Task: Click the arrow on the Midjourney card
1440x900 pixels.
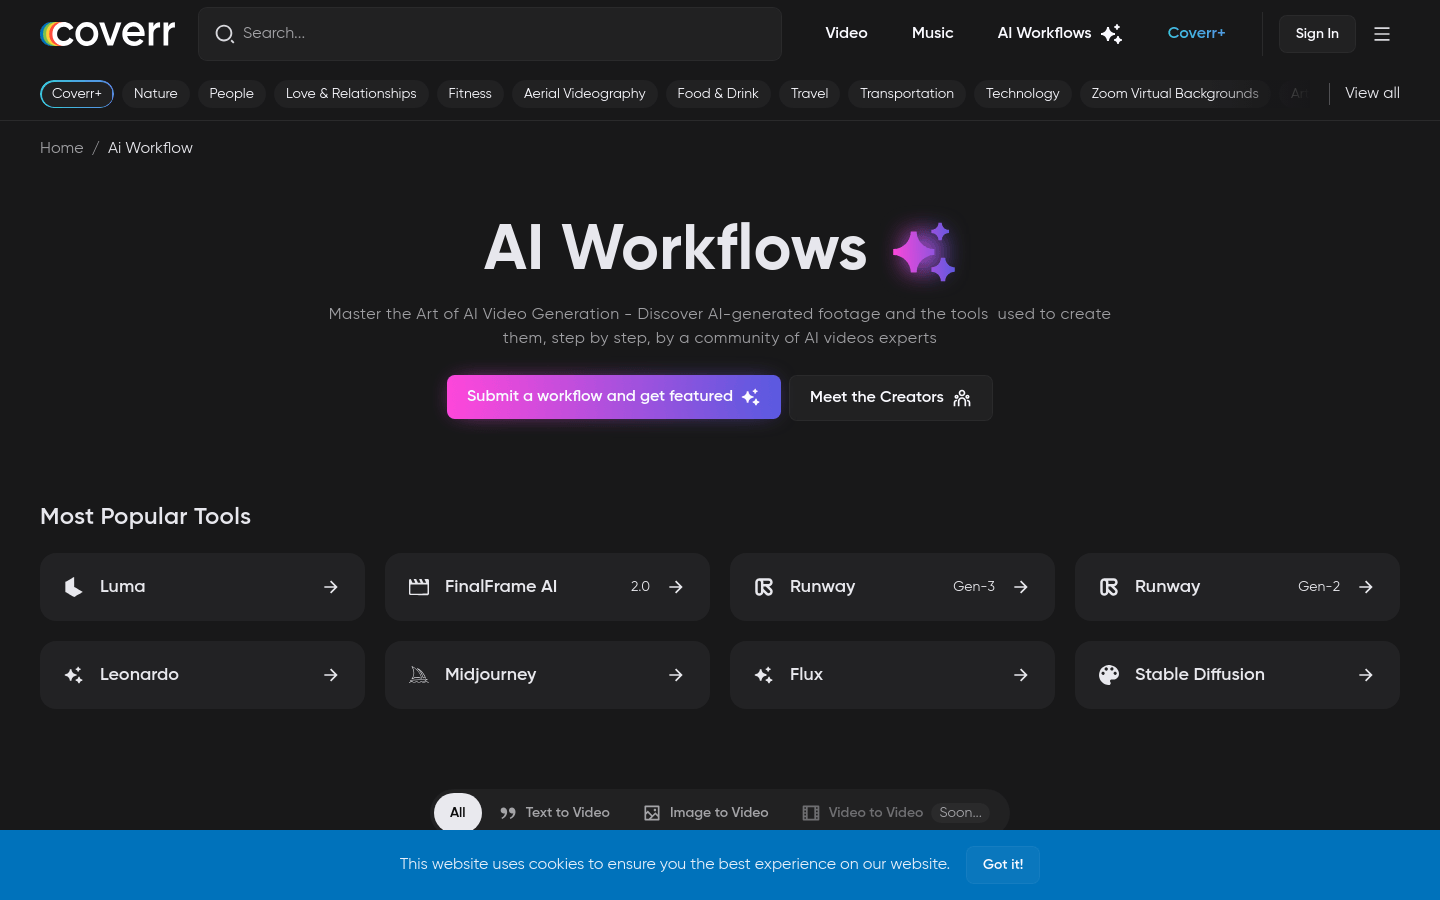Action: coord(676,675)
